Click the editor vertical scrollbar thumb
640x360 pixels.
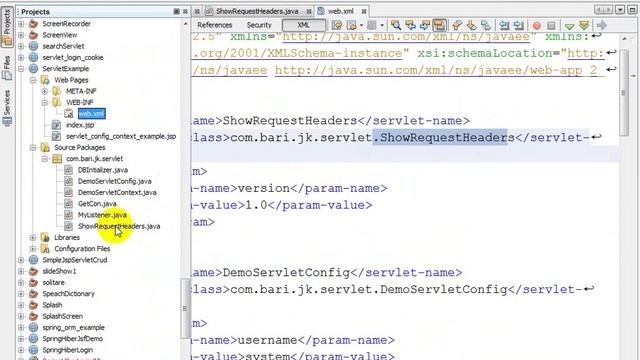coord(623,93)
